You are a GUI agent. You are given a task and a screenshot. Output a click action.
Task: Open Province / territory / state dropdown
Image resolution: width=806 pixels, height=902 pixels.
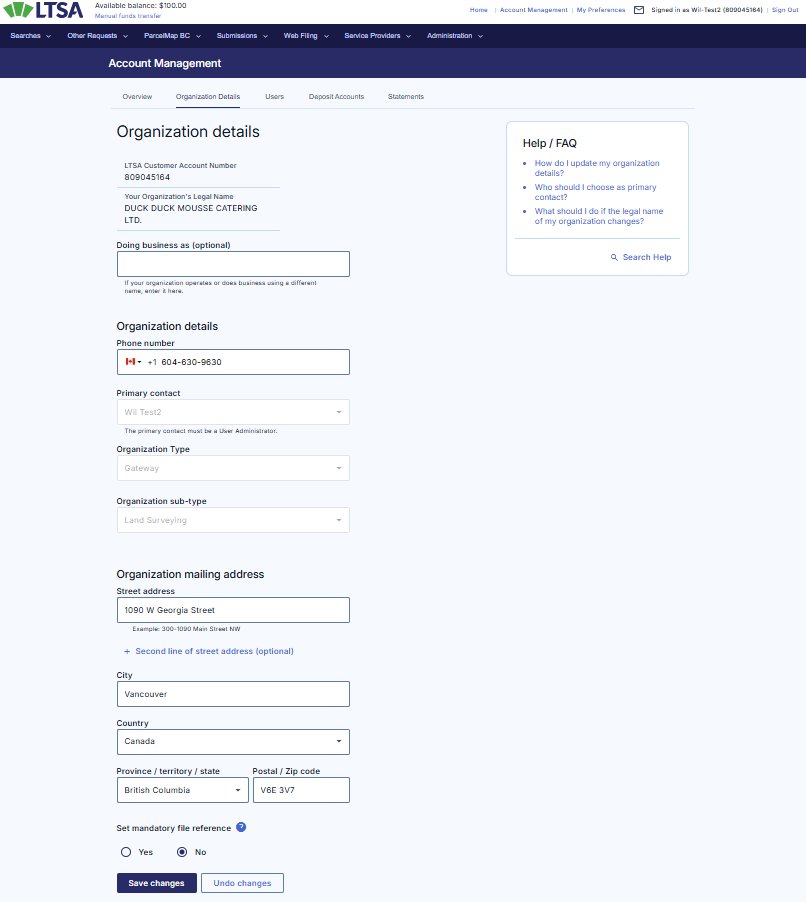tap(182, 790)
